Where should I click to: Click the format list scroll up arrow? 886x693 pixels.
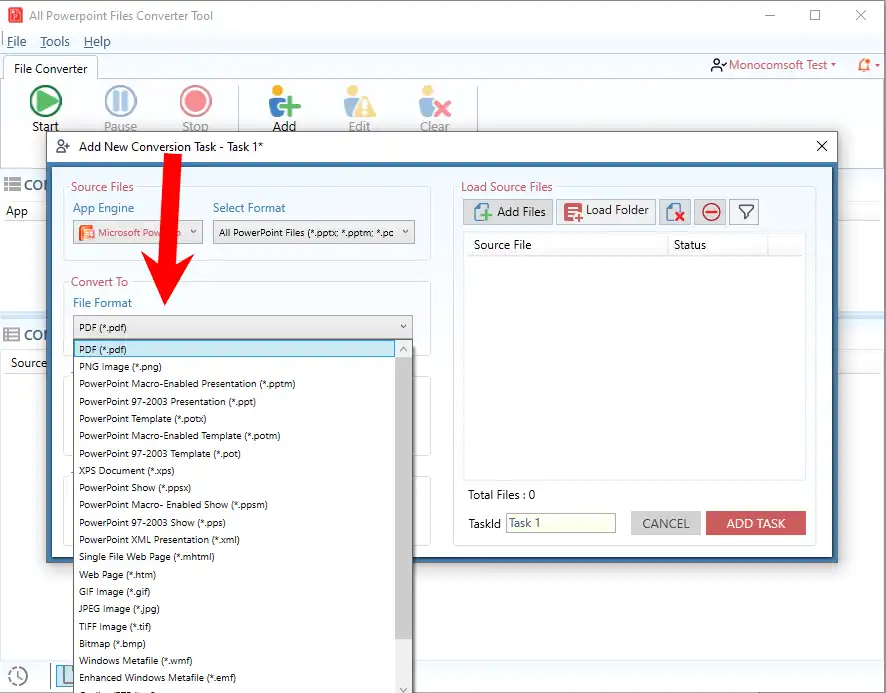[x=403, y=349]
